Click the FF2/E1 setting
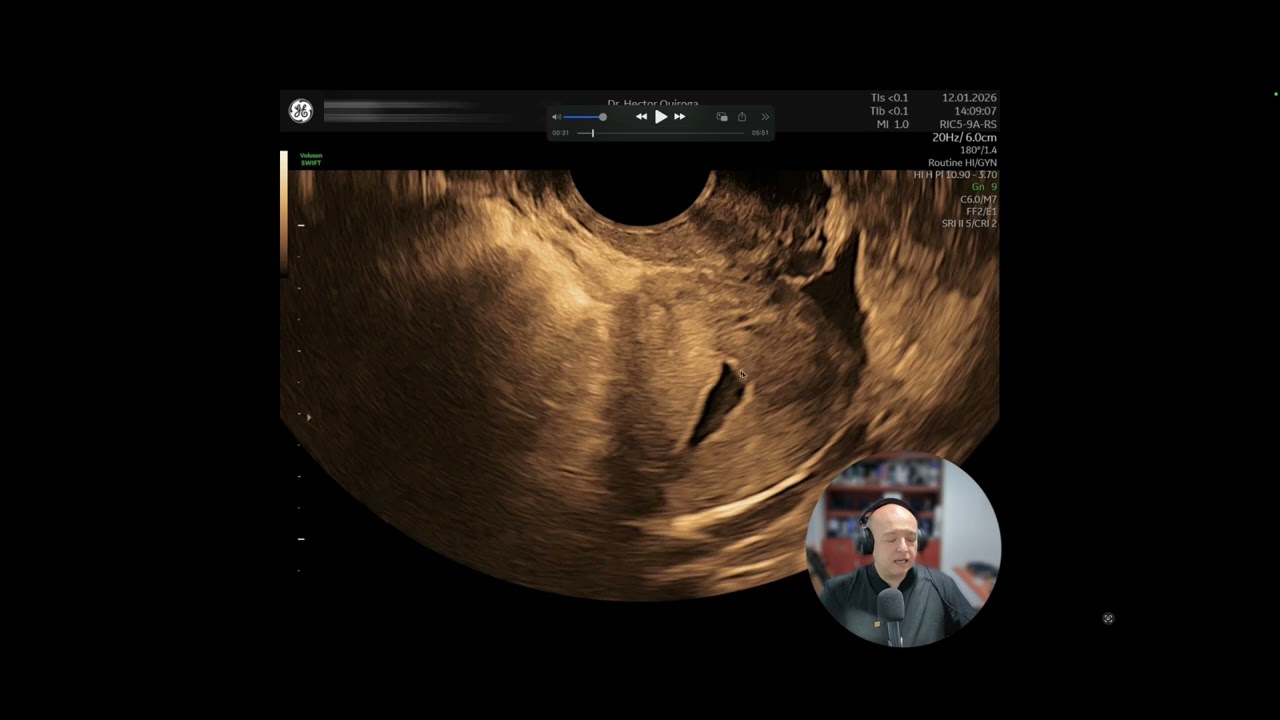 [x=981, y=212]
